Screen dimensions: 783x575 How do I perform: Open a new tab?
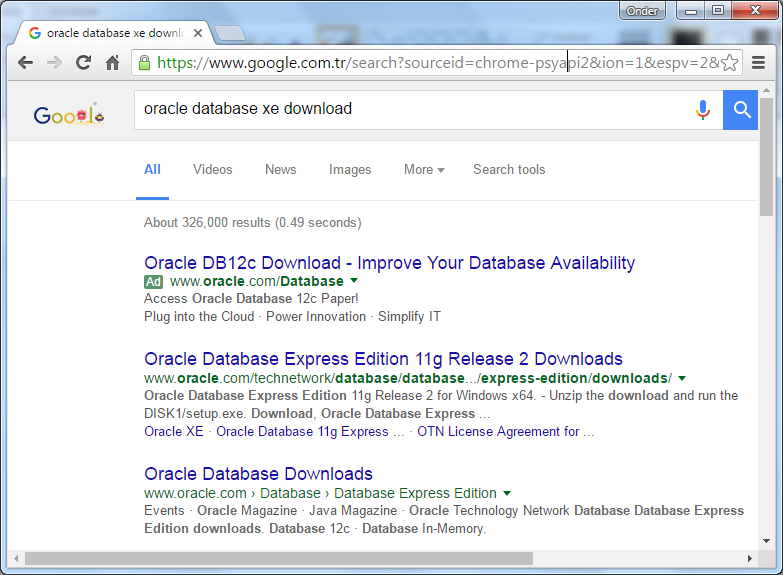click(x=230, y=33)
